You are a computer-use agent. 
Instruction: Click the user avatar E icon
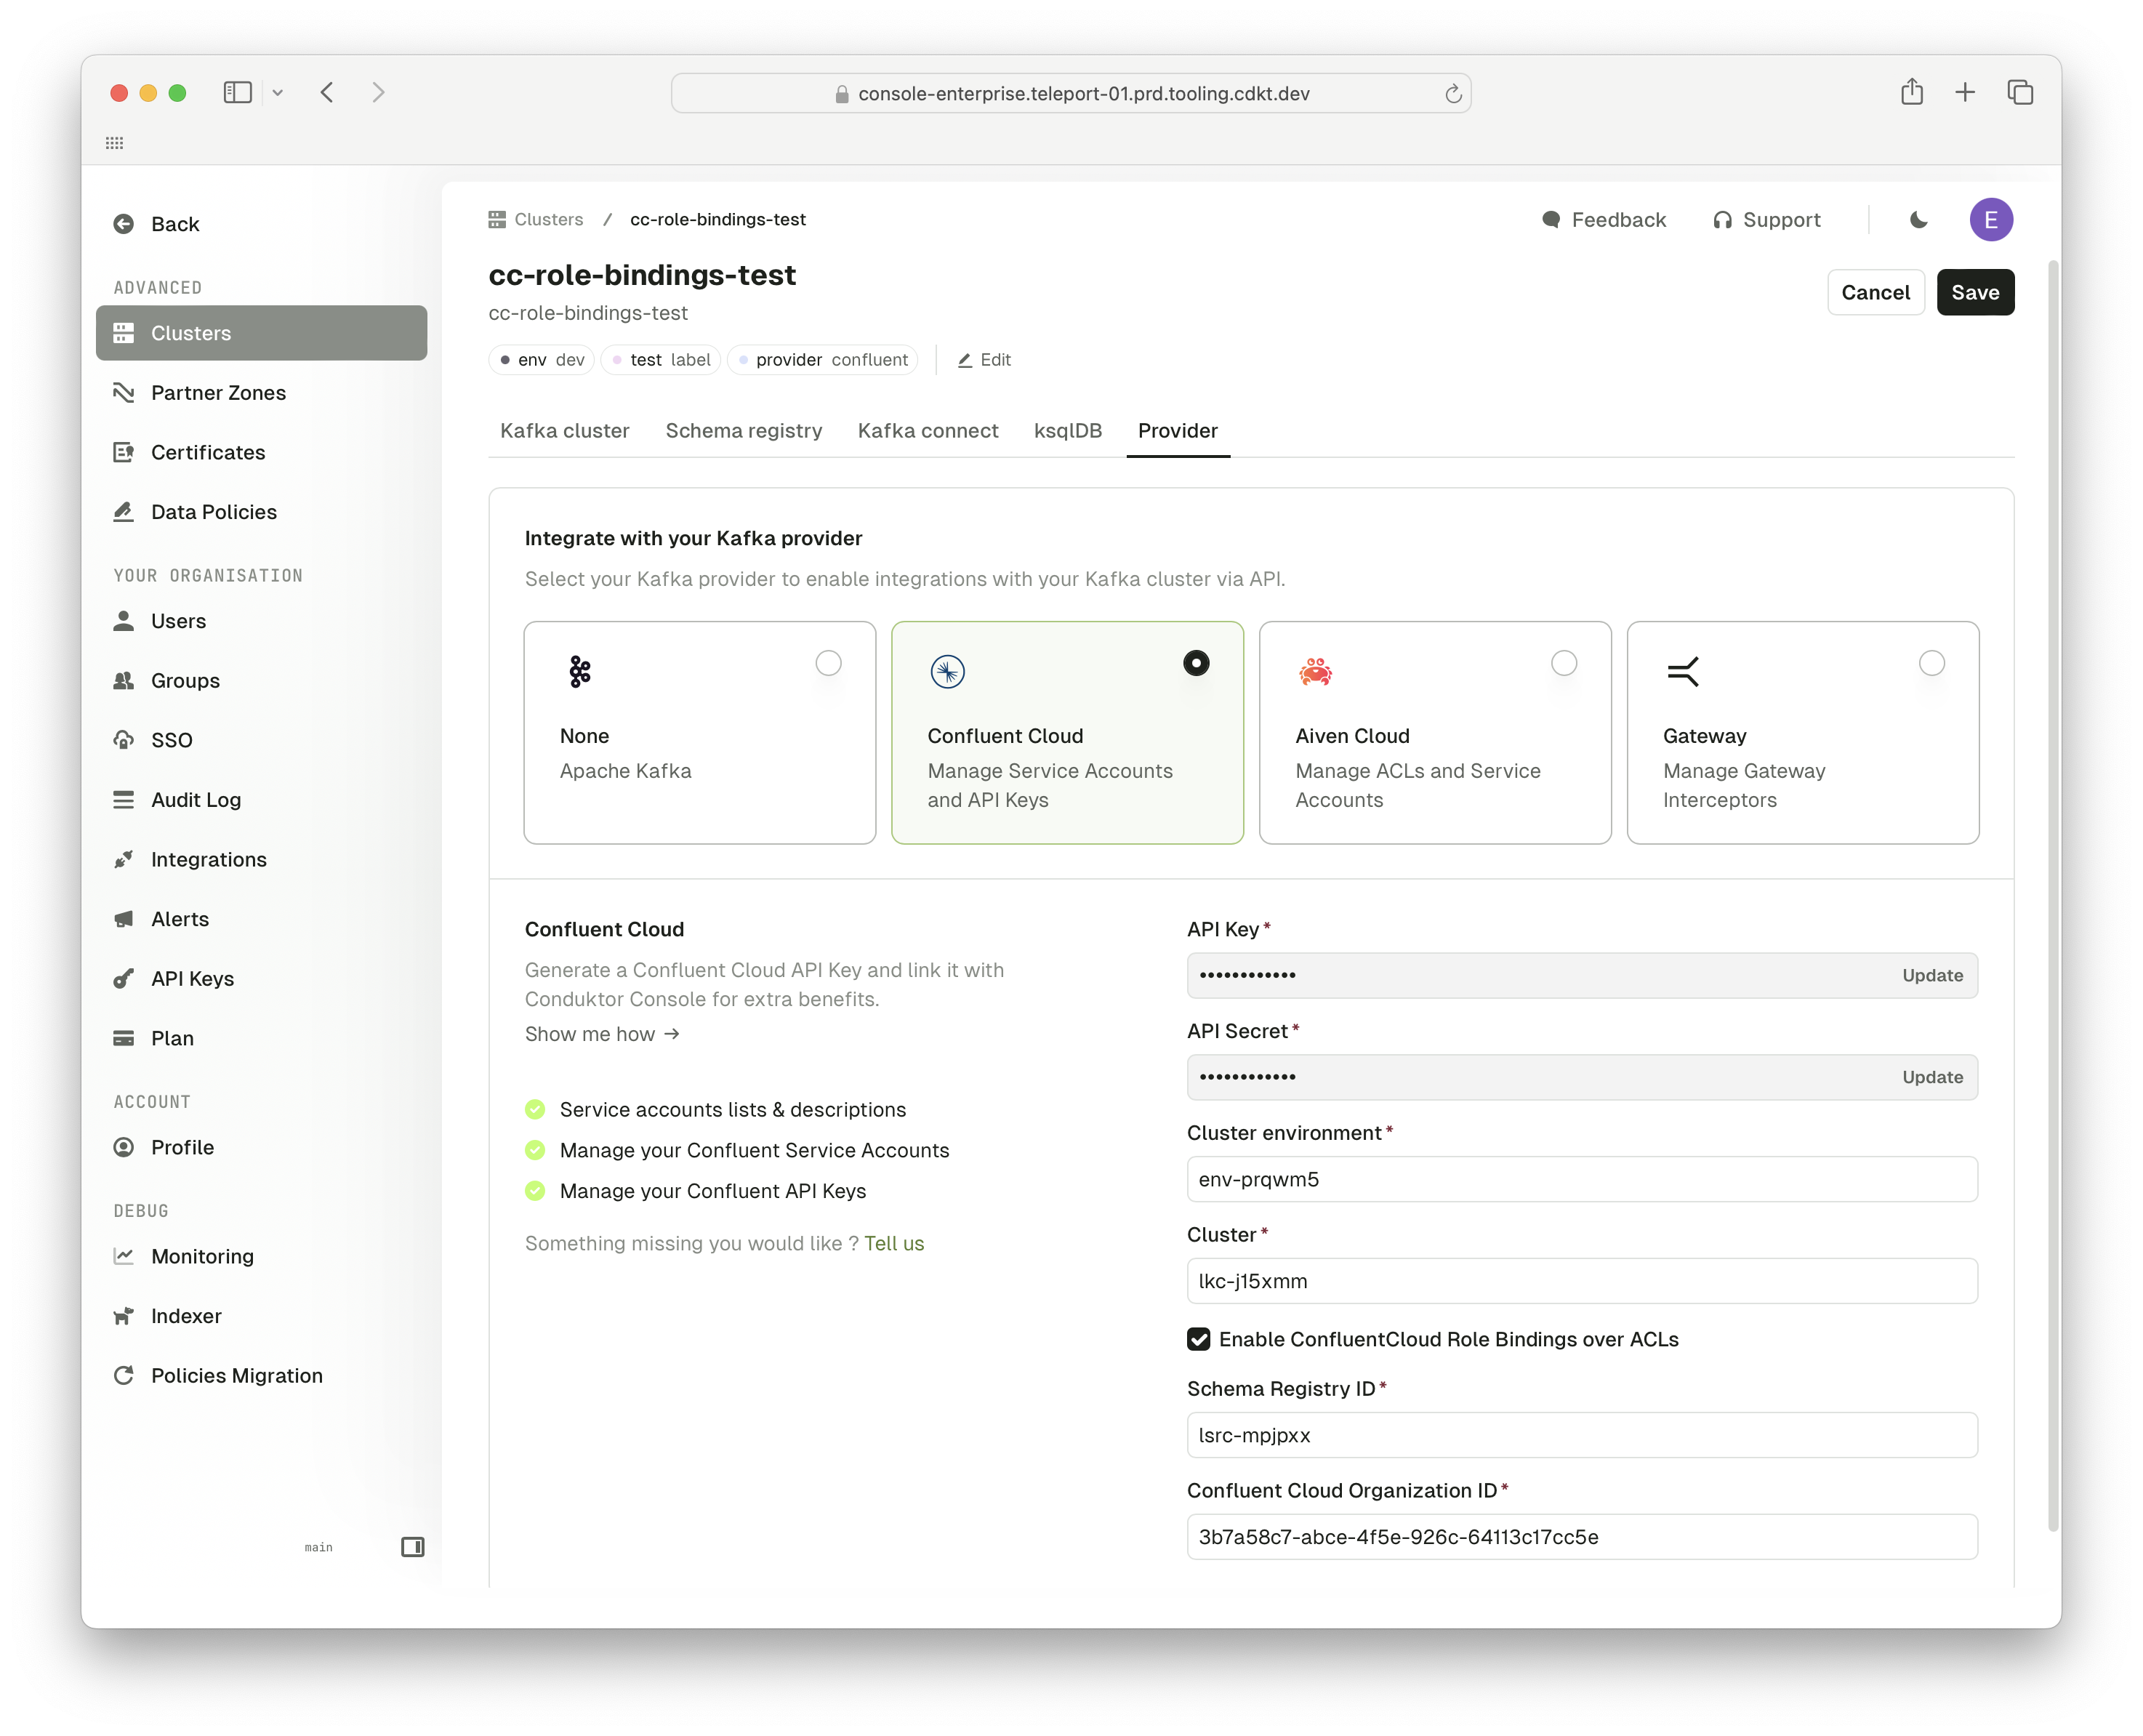[x=1990, y=220]
